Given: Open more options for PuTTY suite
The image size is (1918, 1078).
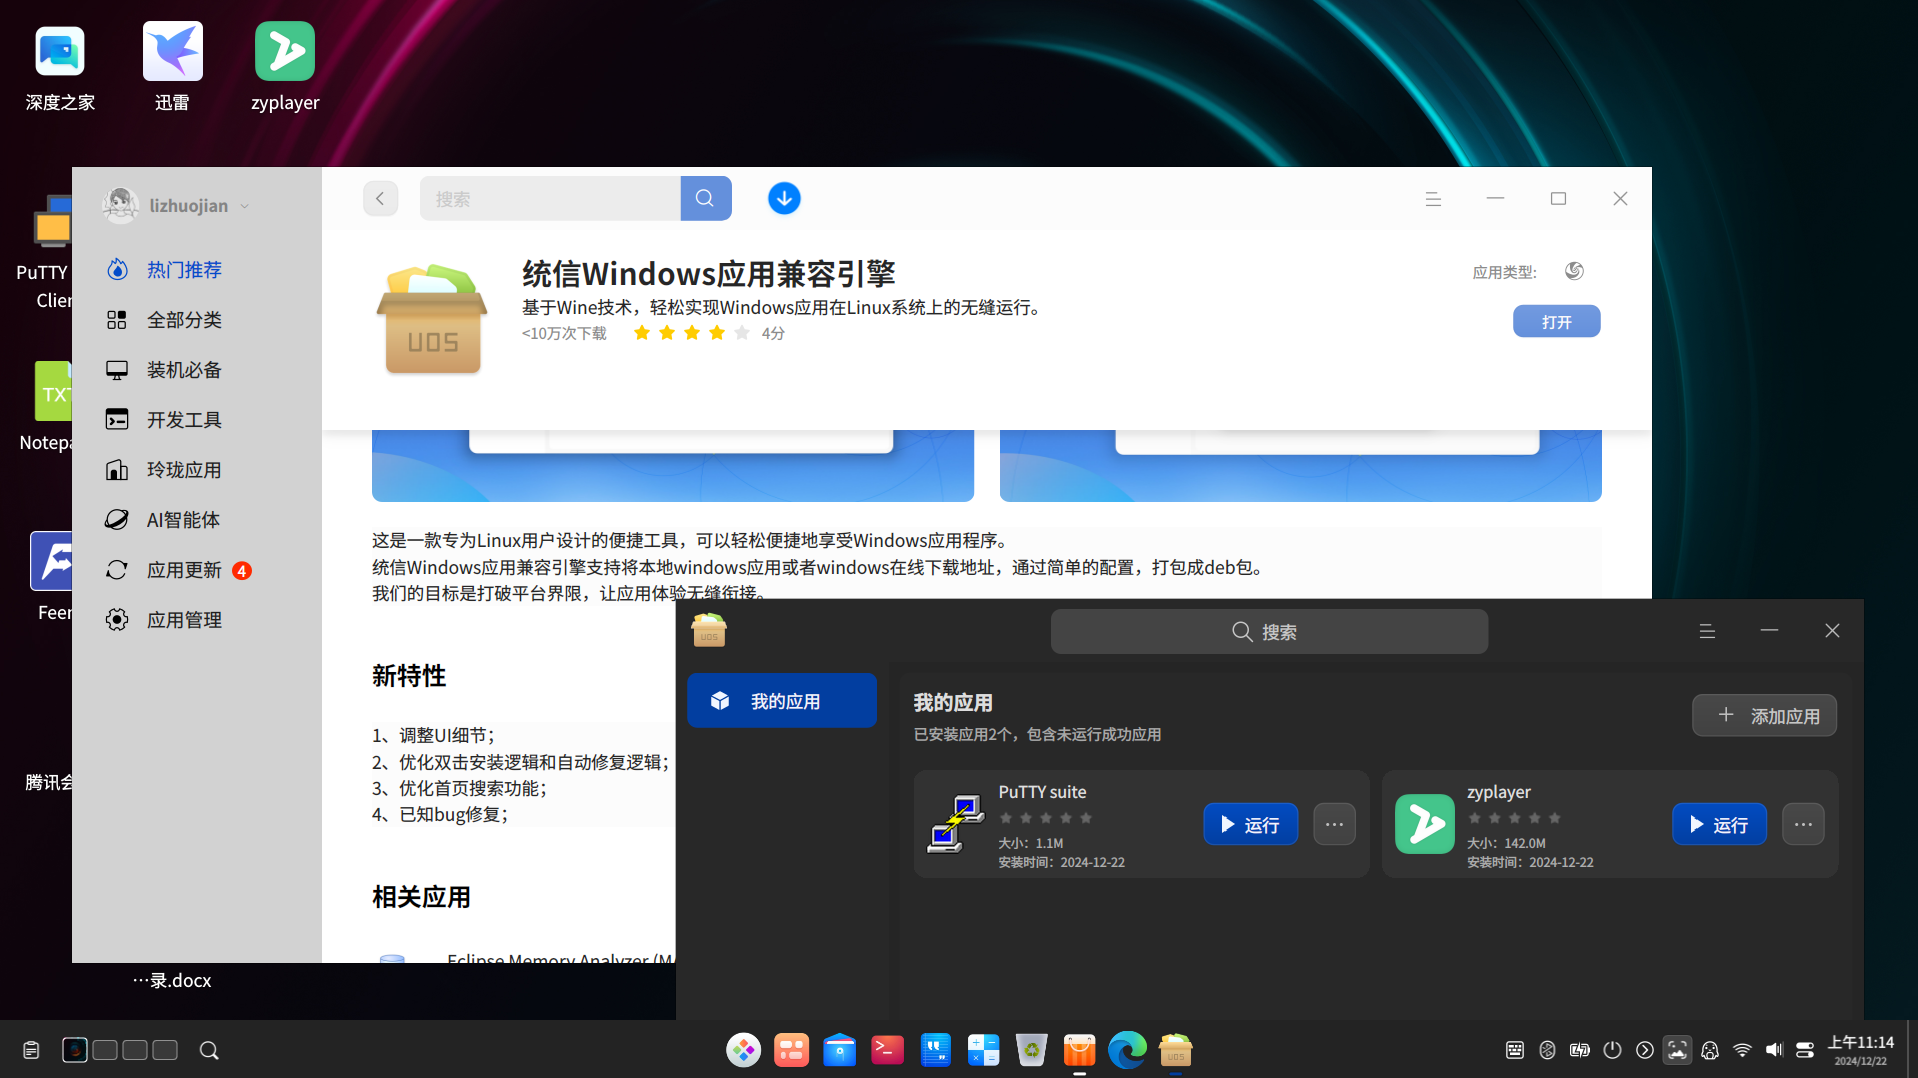Looking at the screenshot, I should [1334, 824].
